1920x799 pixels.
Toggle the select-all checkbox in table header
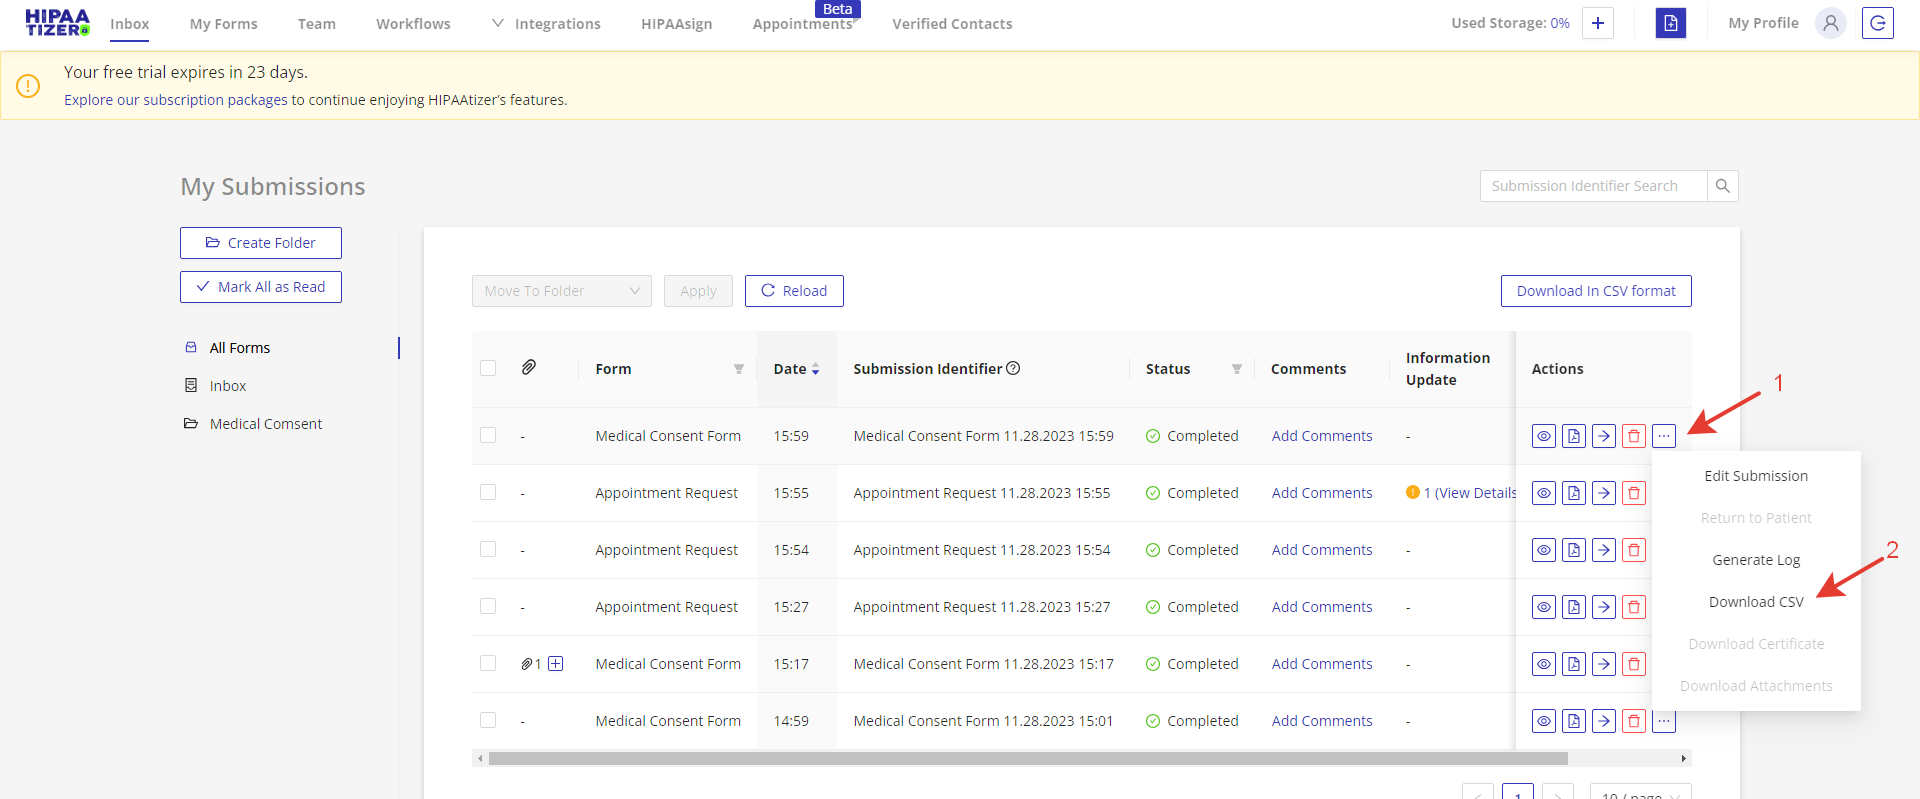point(488,368)
